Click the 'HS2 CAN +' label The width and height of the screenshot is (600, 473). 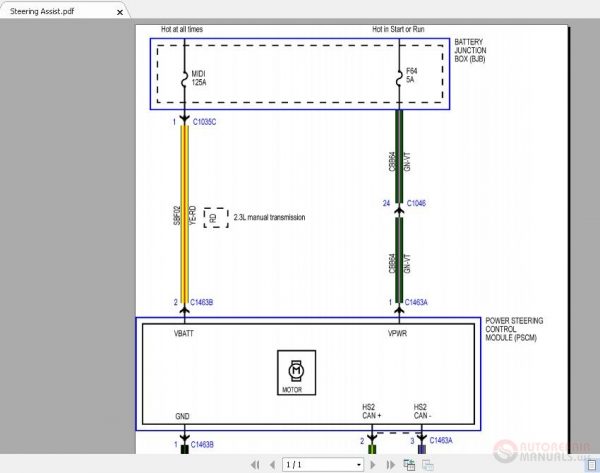click(x=372, y=411)
